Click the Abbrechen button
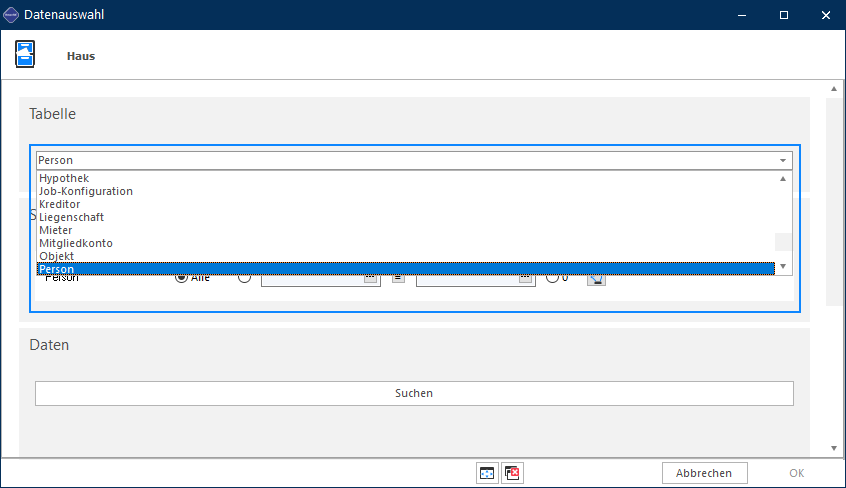 pyautogui.click(x=704, y=473)
